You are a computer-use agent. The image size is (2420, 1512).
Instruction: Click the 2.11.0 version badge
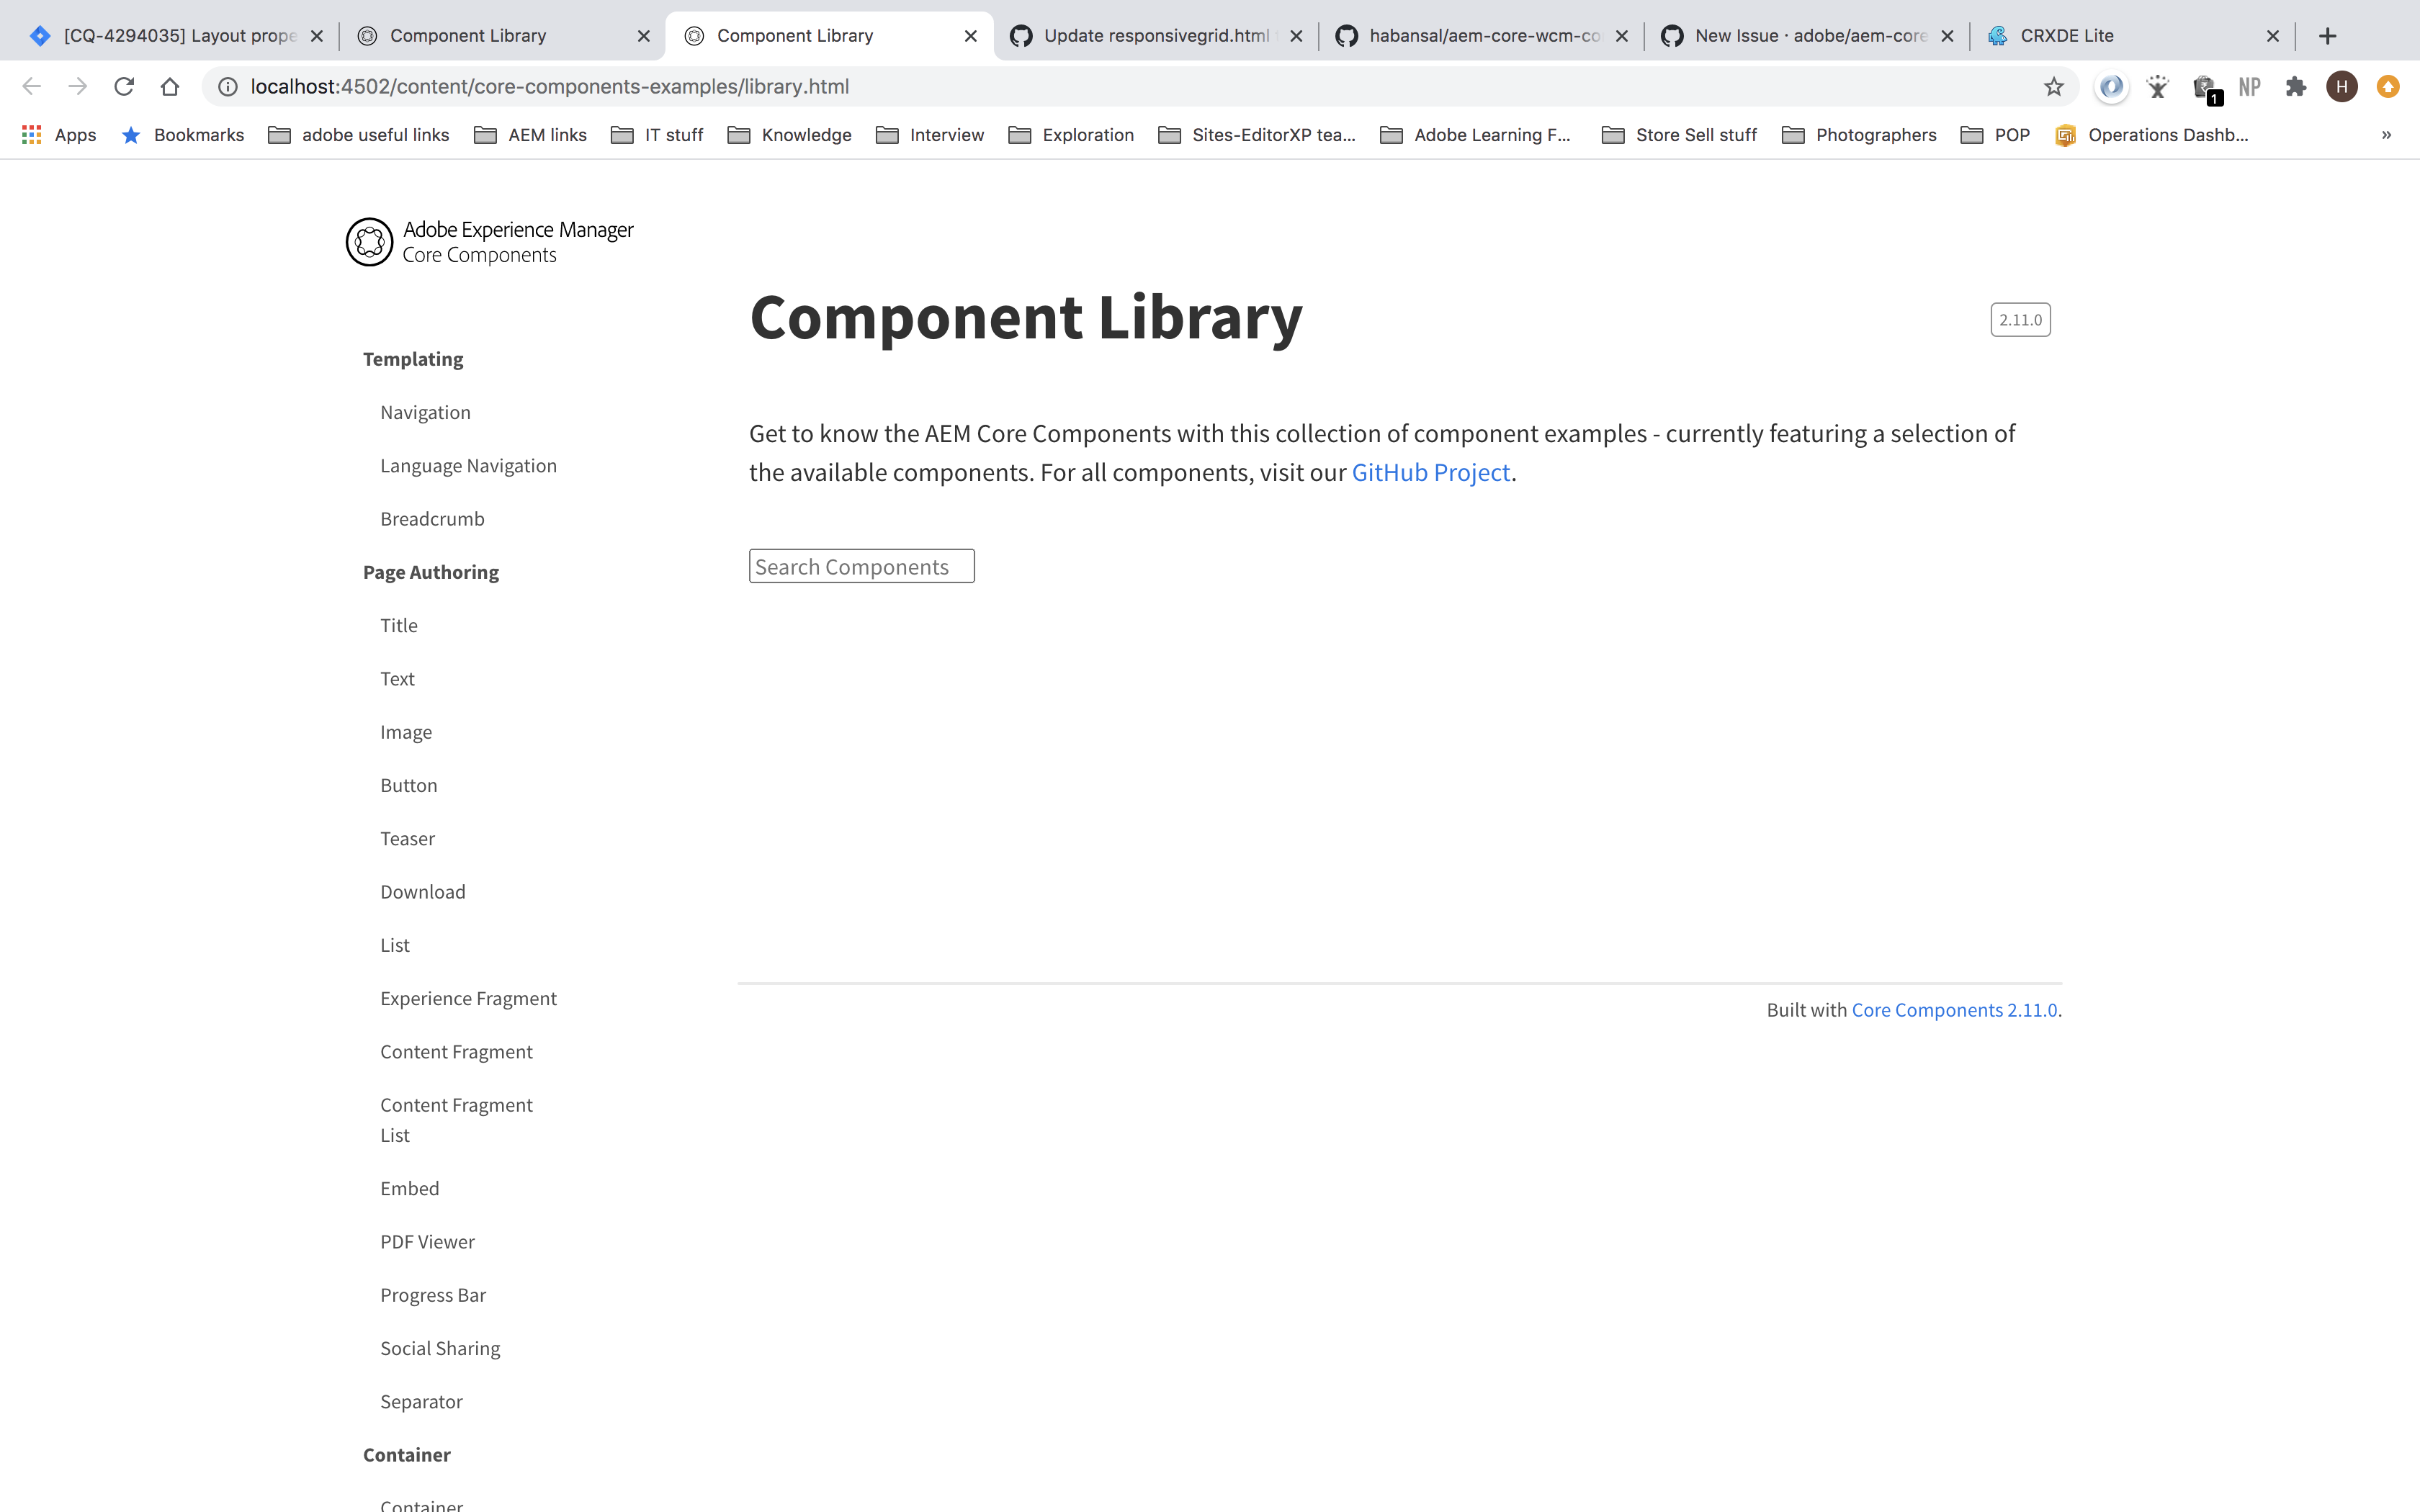[x=2020, y=320]
